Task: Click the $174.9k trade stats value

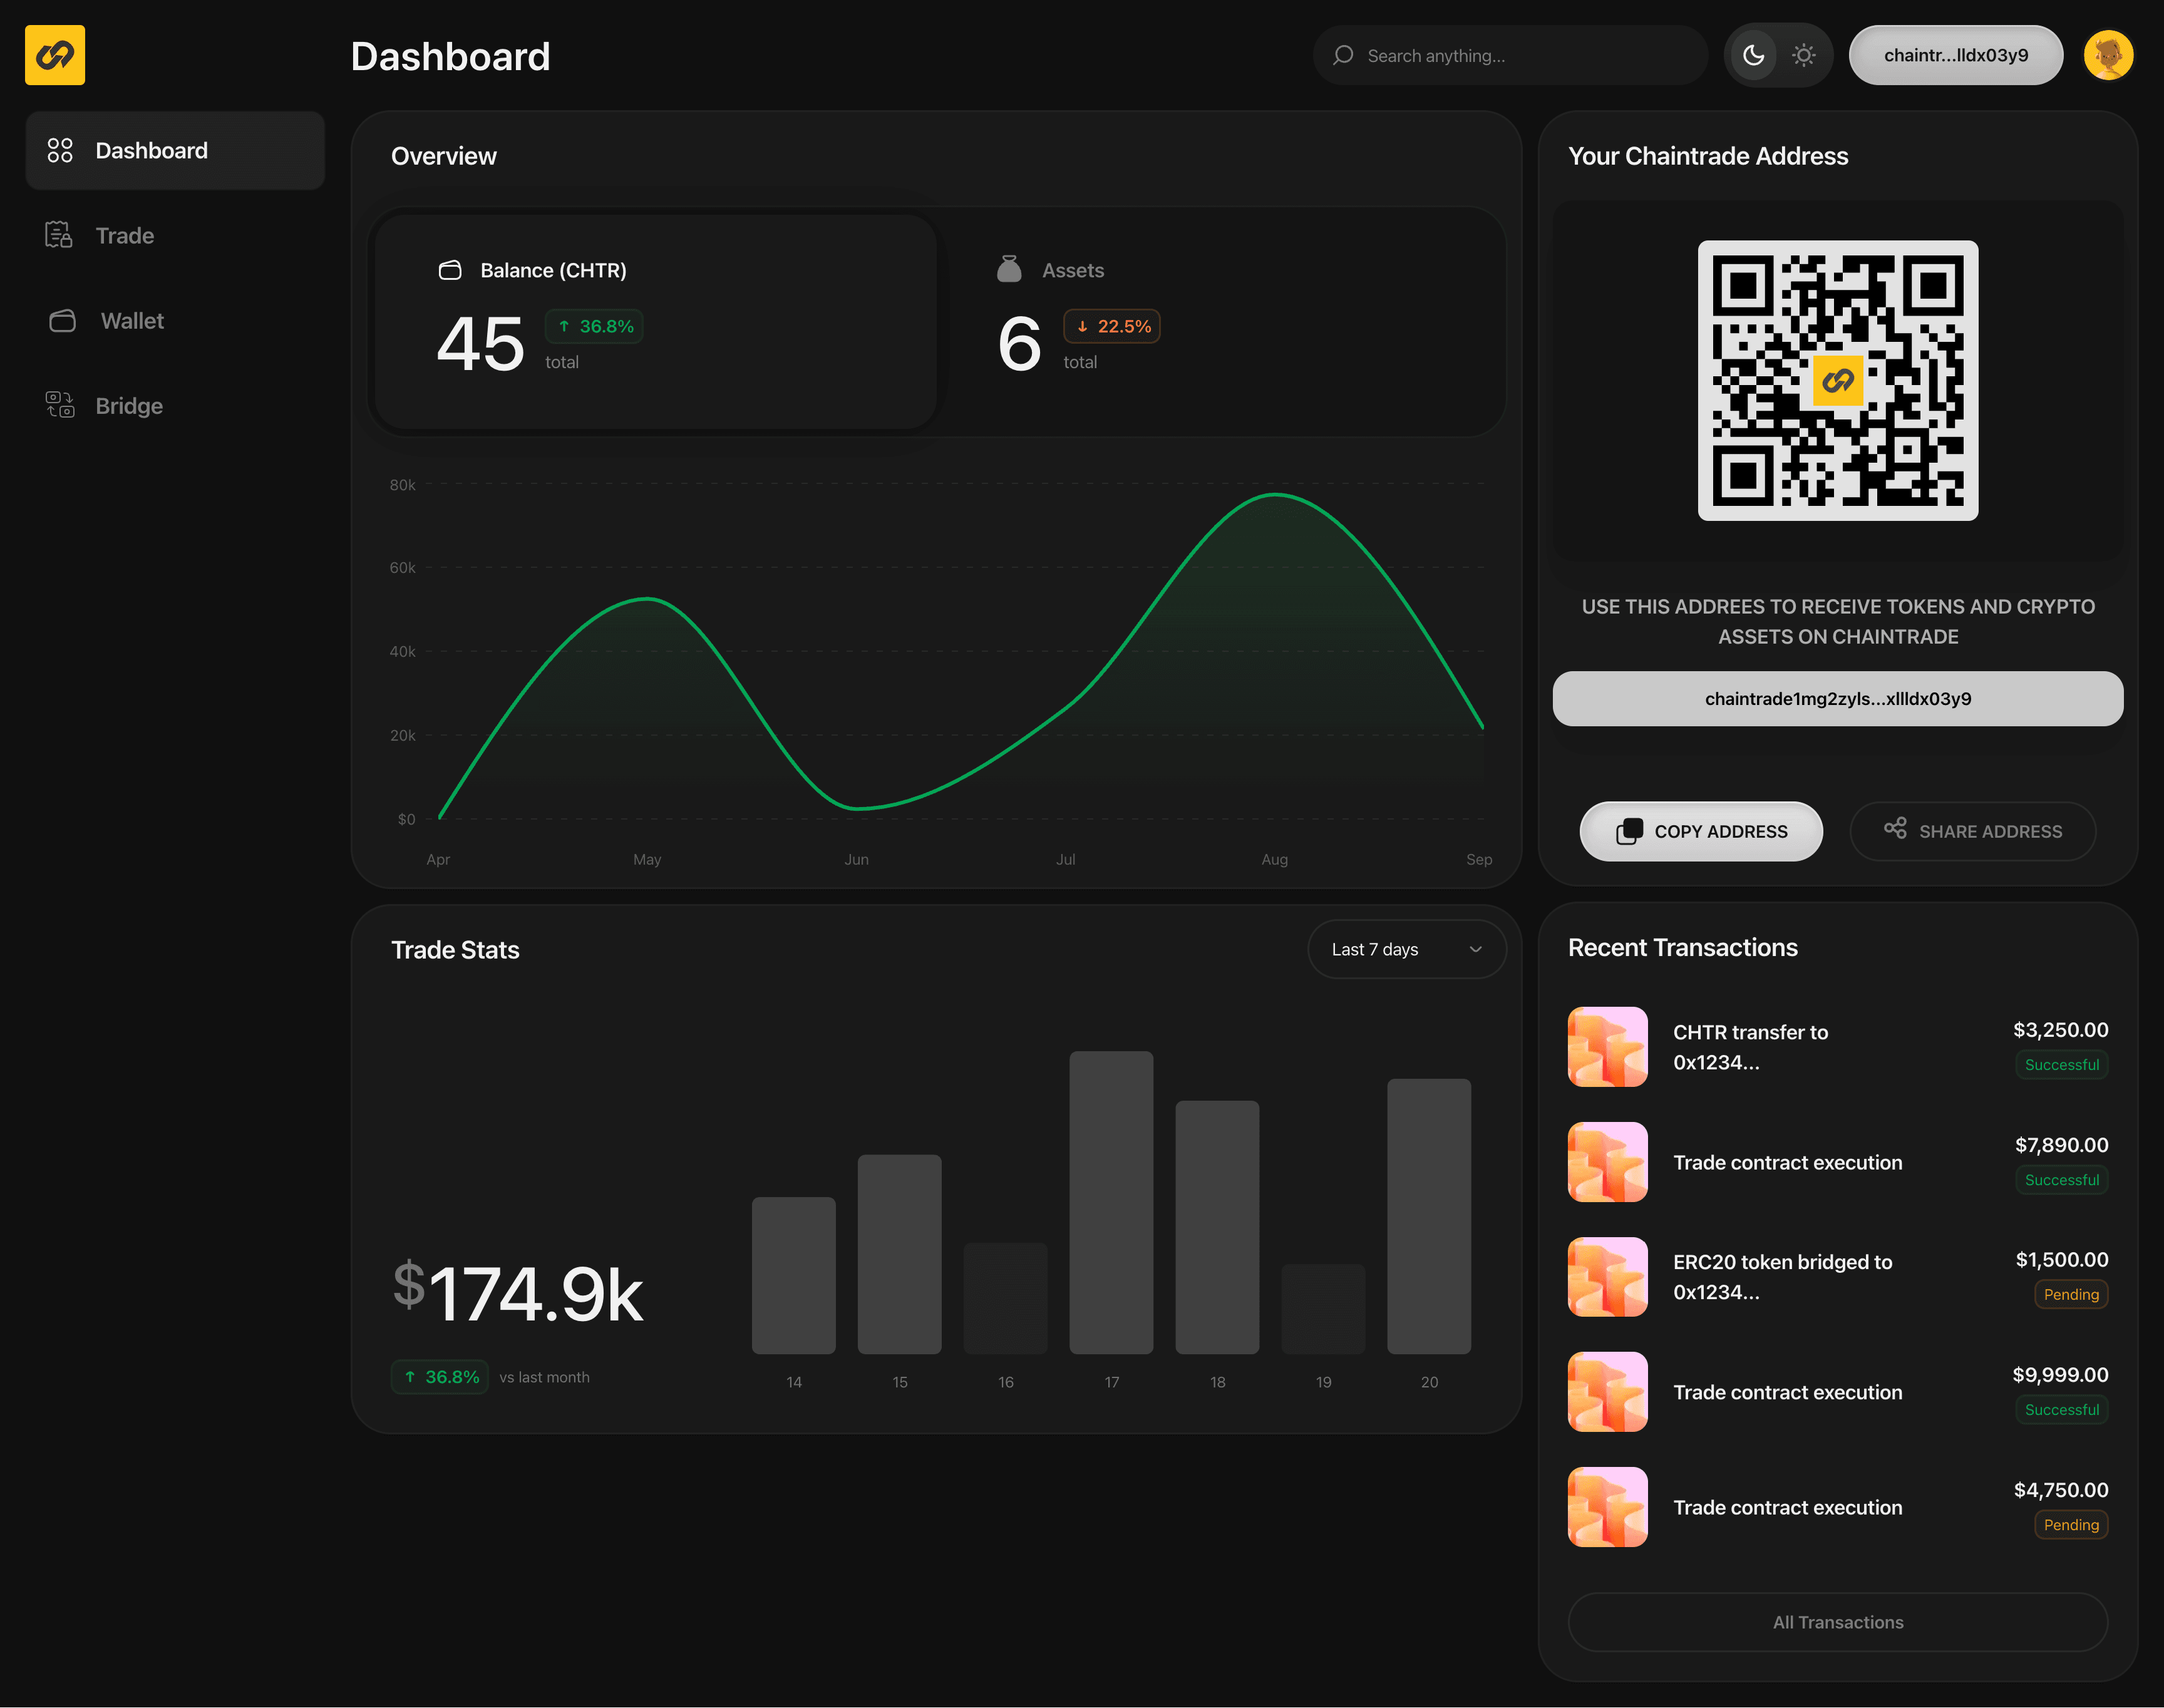Action: coord(518,1292)
